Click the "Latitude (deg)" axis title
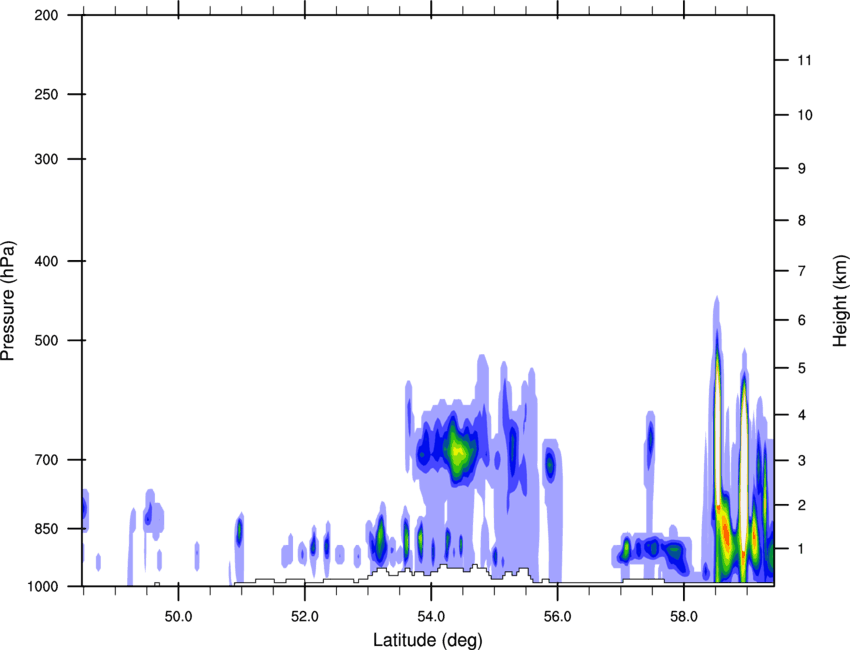The image size is (850, 650). 427,640
